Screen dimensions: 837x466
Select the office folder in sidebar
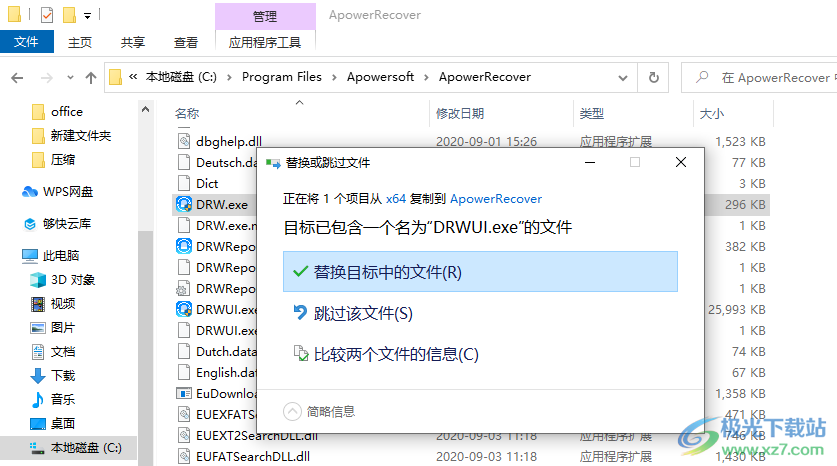[67, 112]
